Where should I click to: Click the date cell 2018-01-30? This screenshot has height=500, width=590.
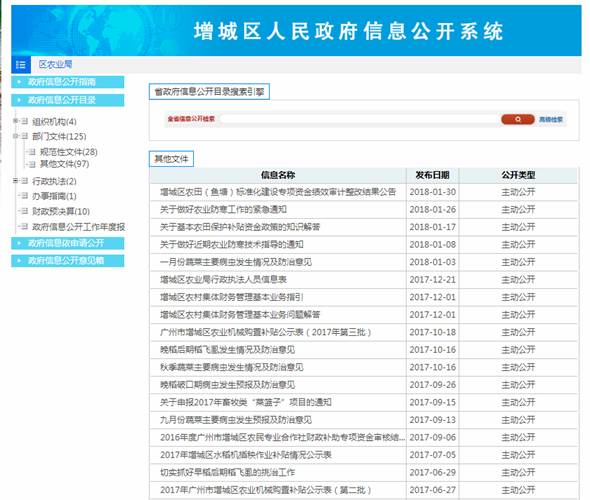432,192
